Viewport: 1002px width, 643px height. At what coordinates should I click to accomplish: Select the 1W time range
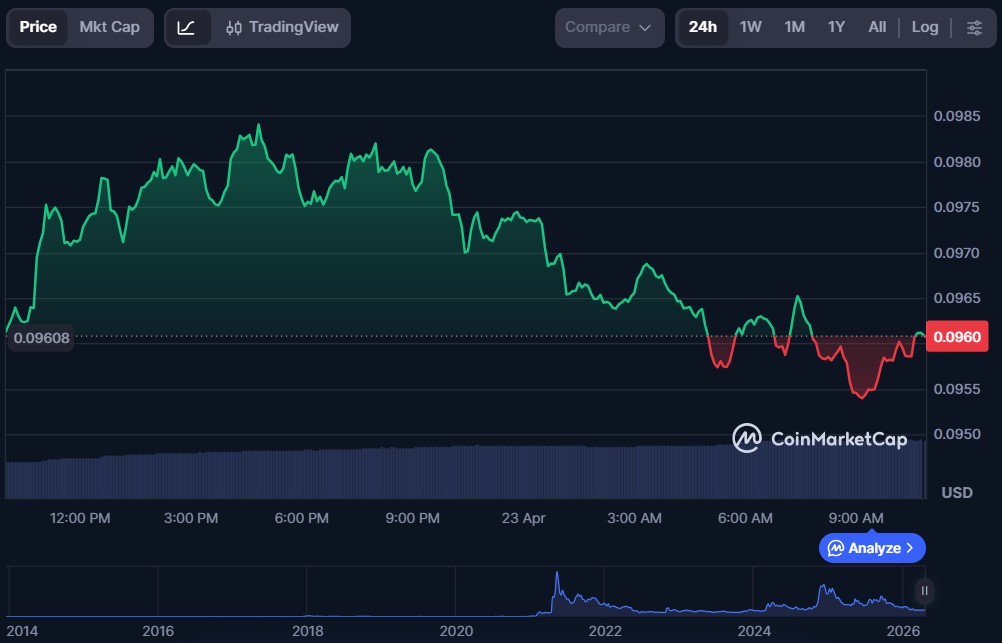750,27
